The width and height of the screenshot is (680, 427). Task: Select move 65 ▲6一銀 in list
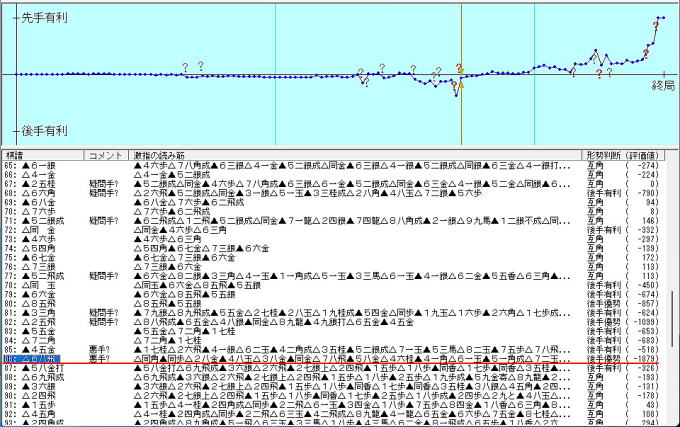click(40, 165)
